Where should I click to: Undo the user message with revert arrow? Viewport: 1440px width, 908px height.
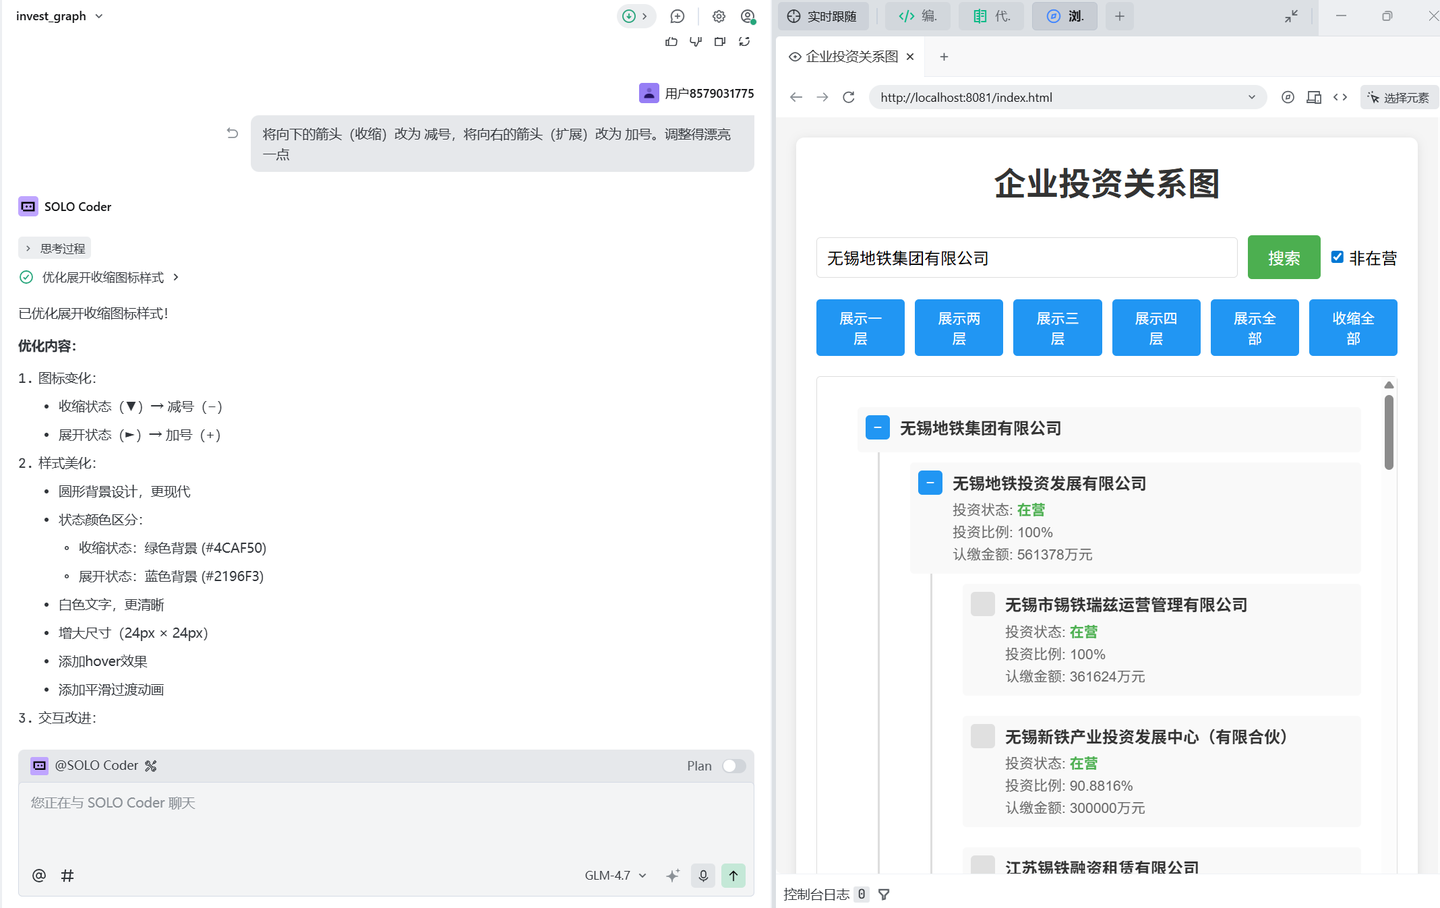coord(232,133)
